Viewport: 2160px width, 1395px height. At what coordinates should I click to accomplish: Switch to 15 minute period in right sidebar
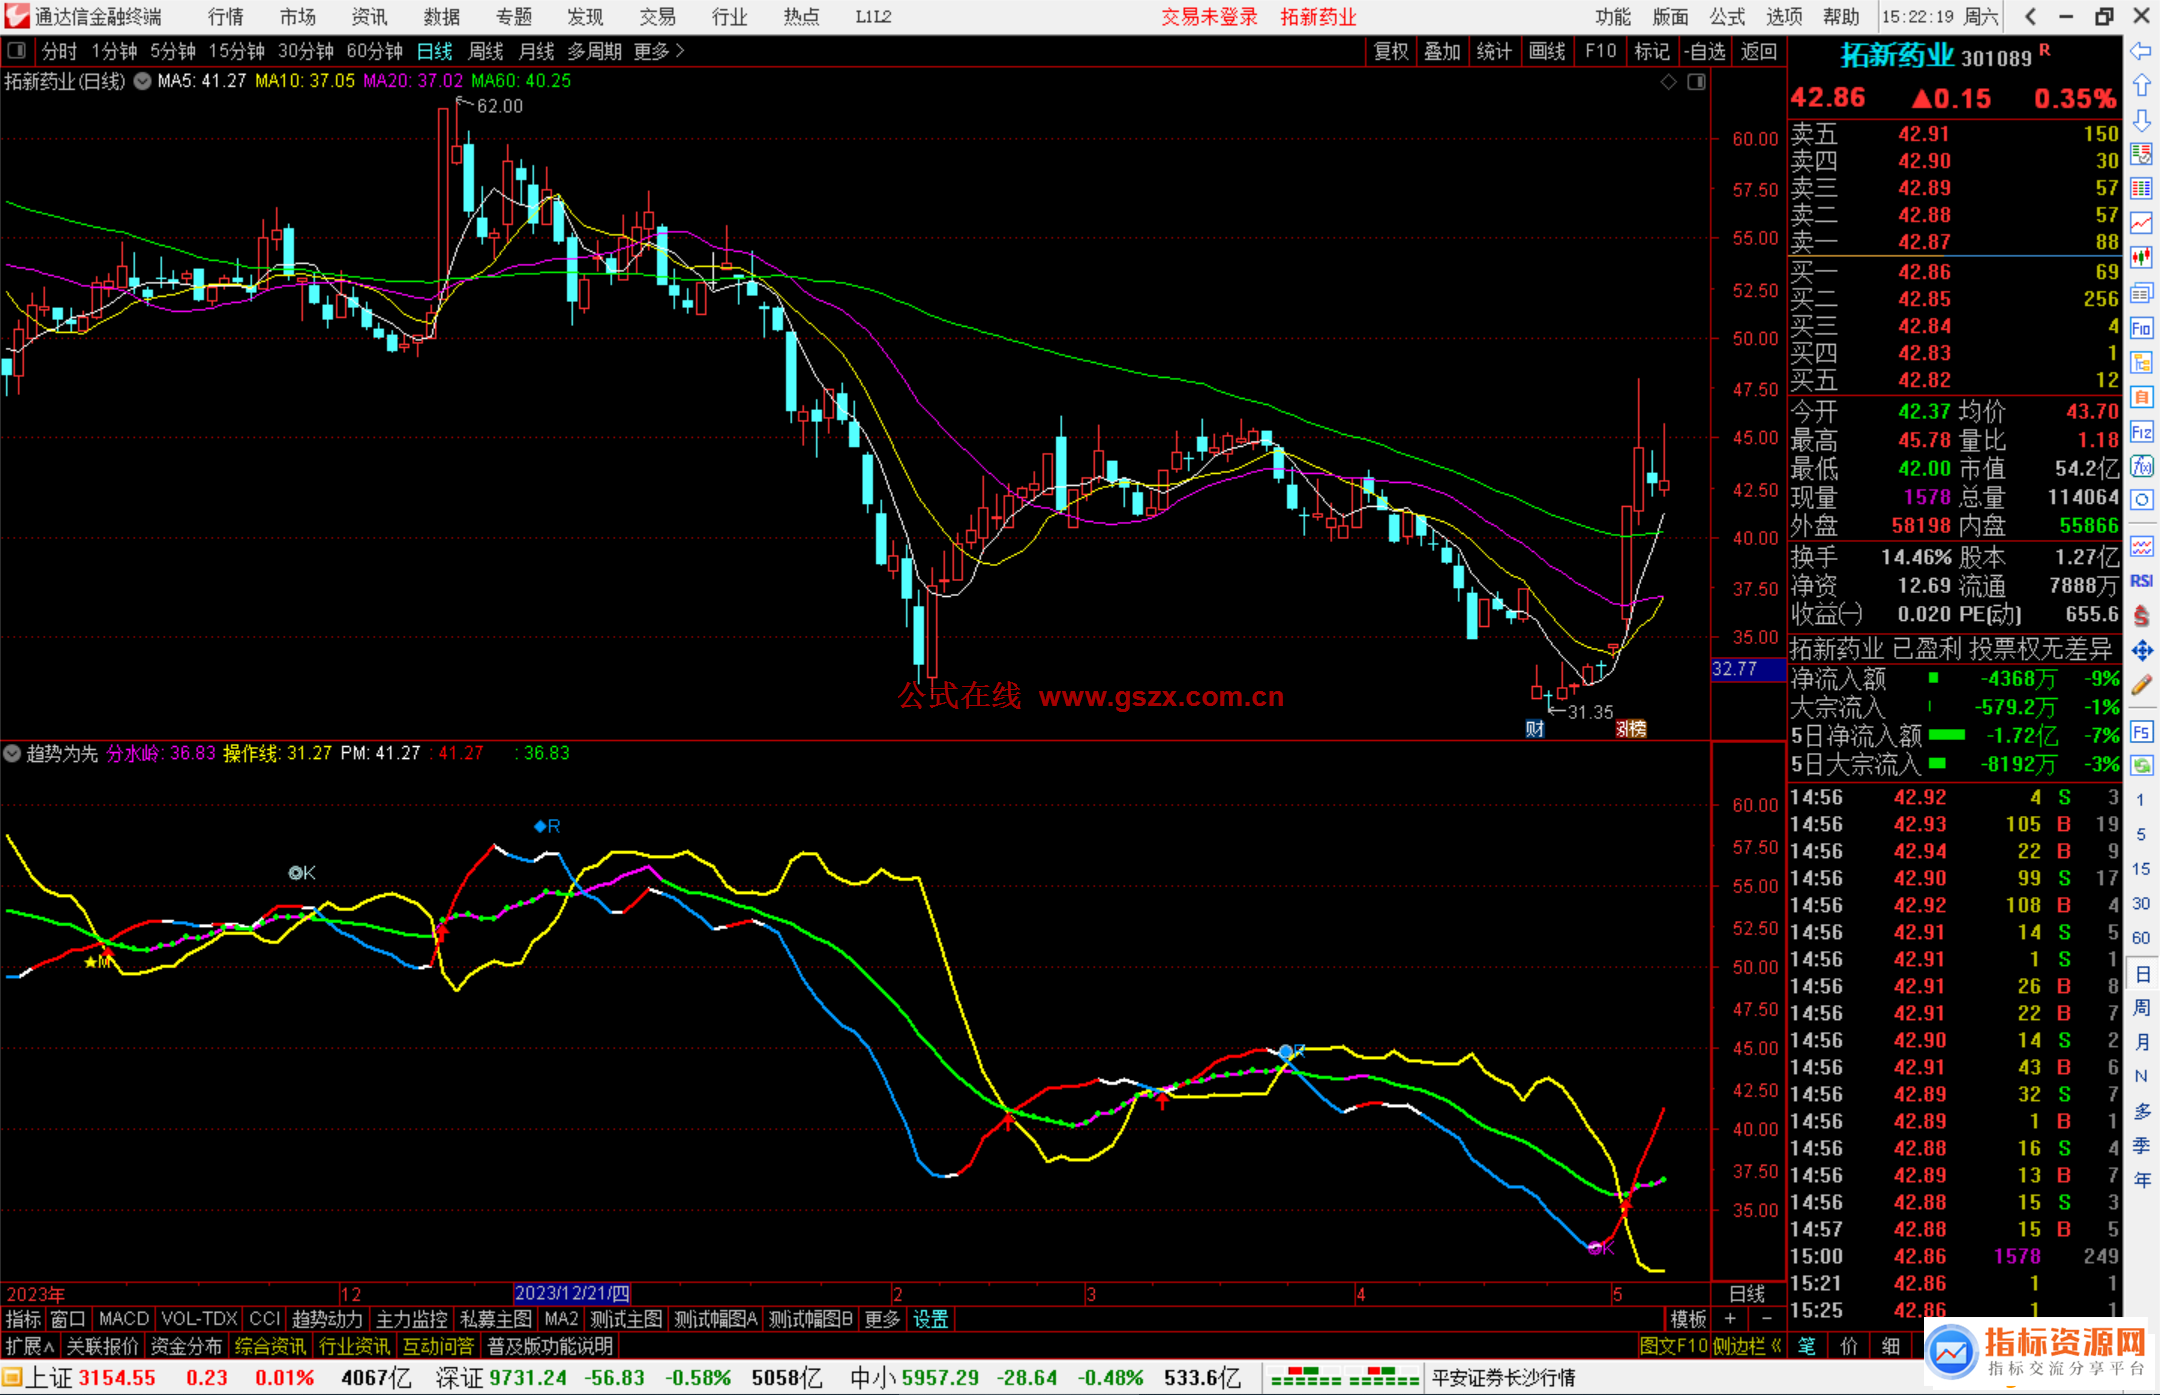click(x=2141, y=869)
